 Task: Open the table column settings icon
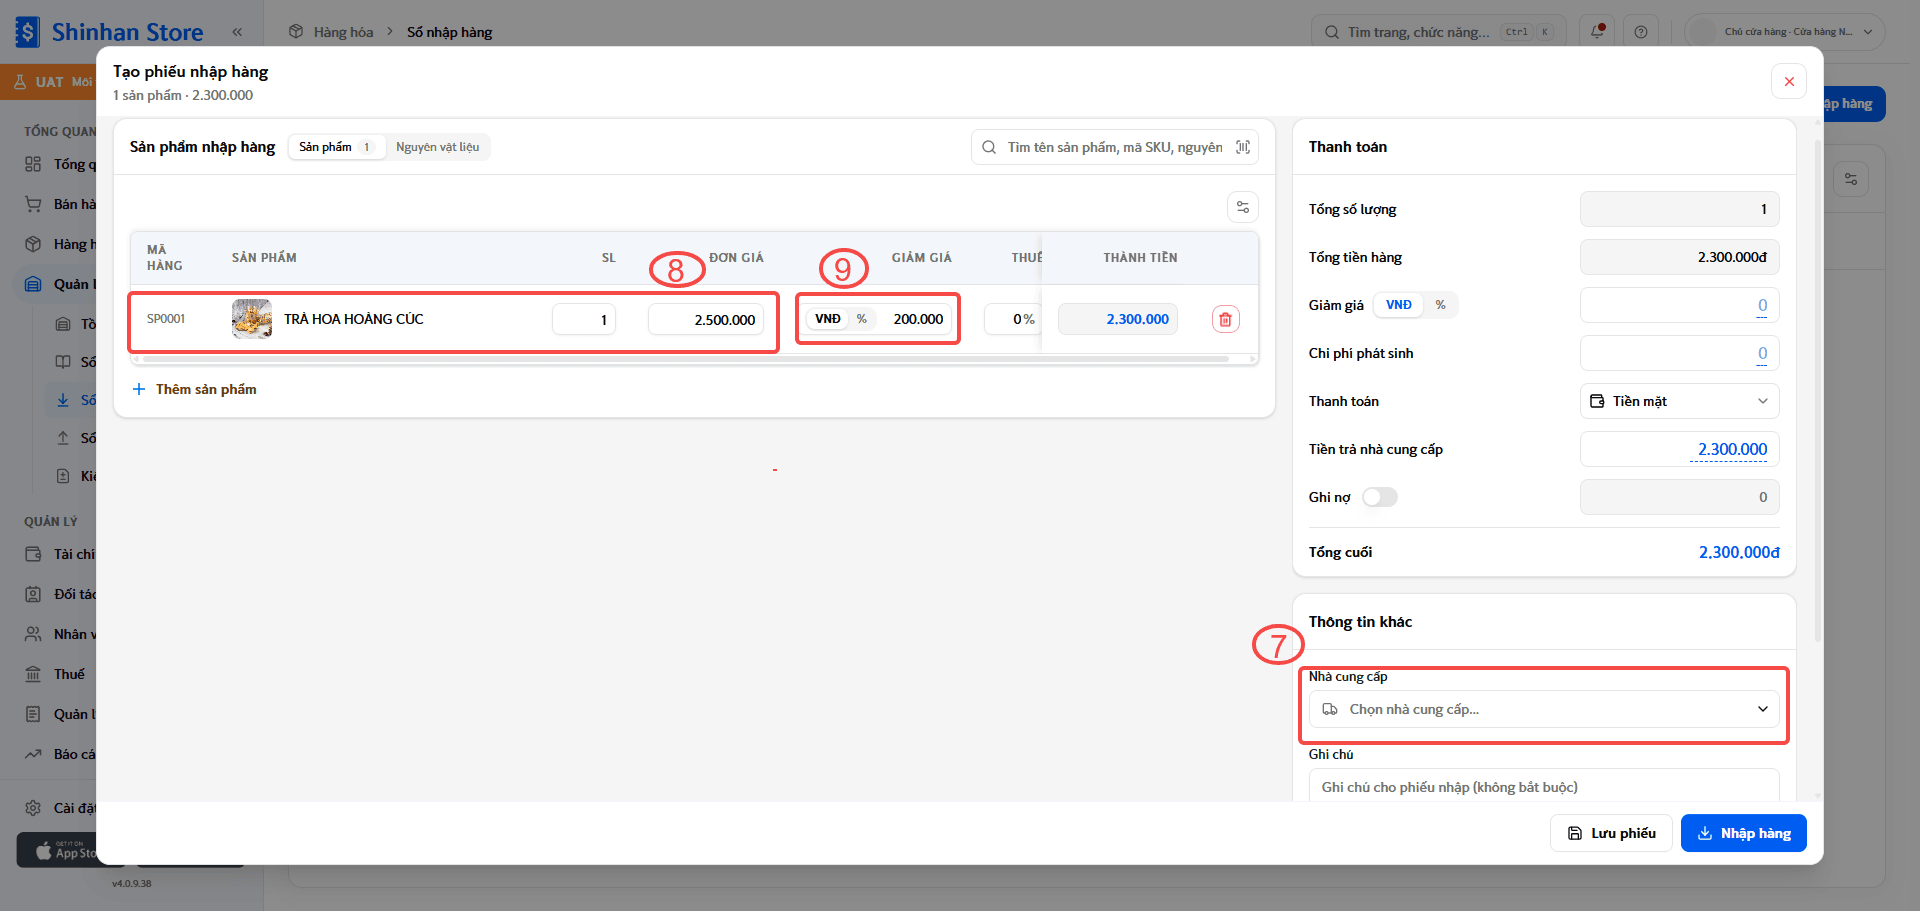coord(1243,207)
